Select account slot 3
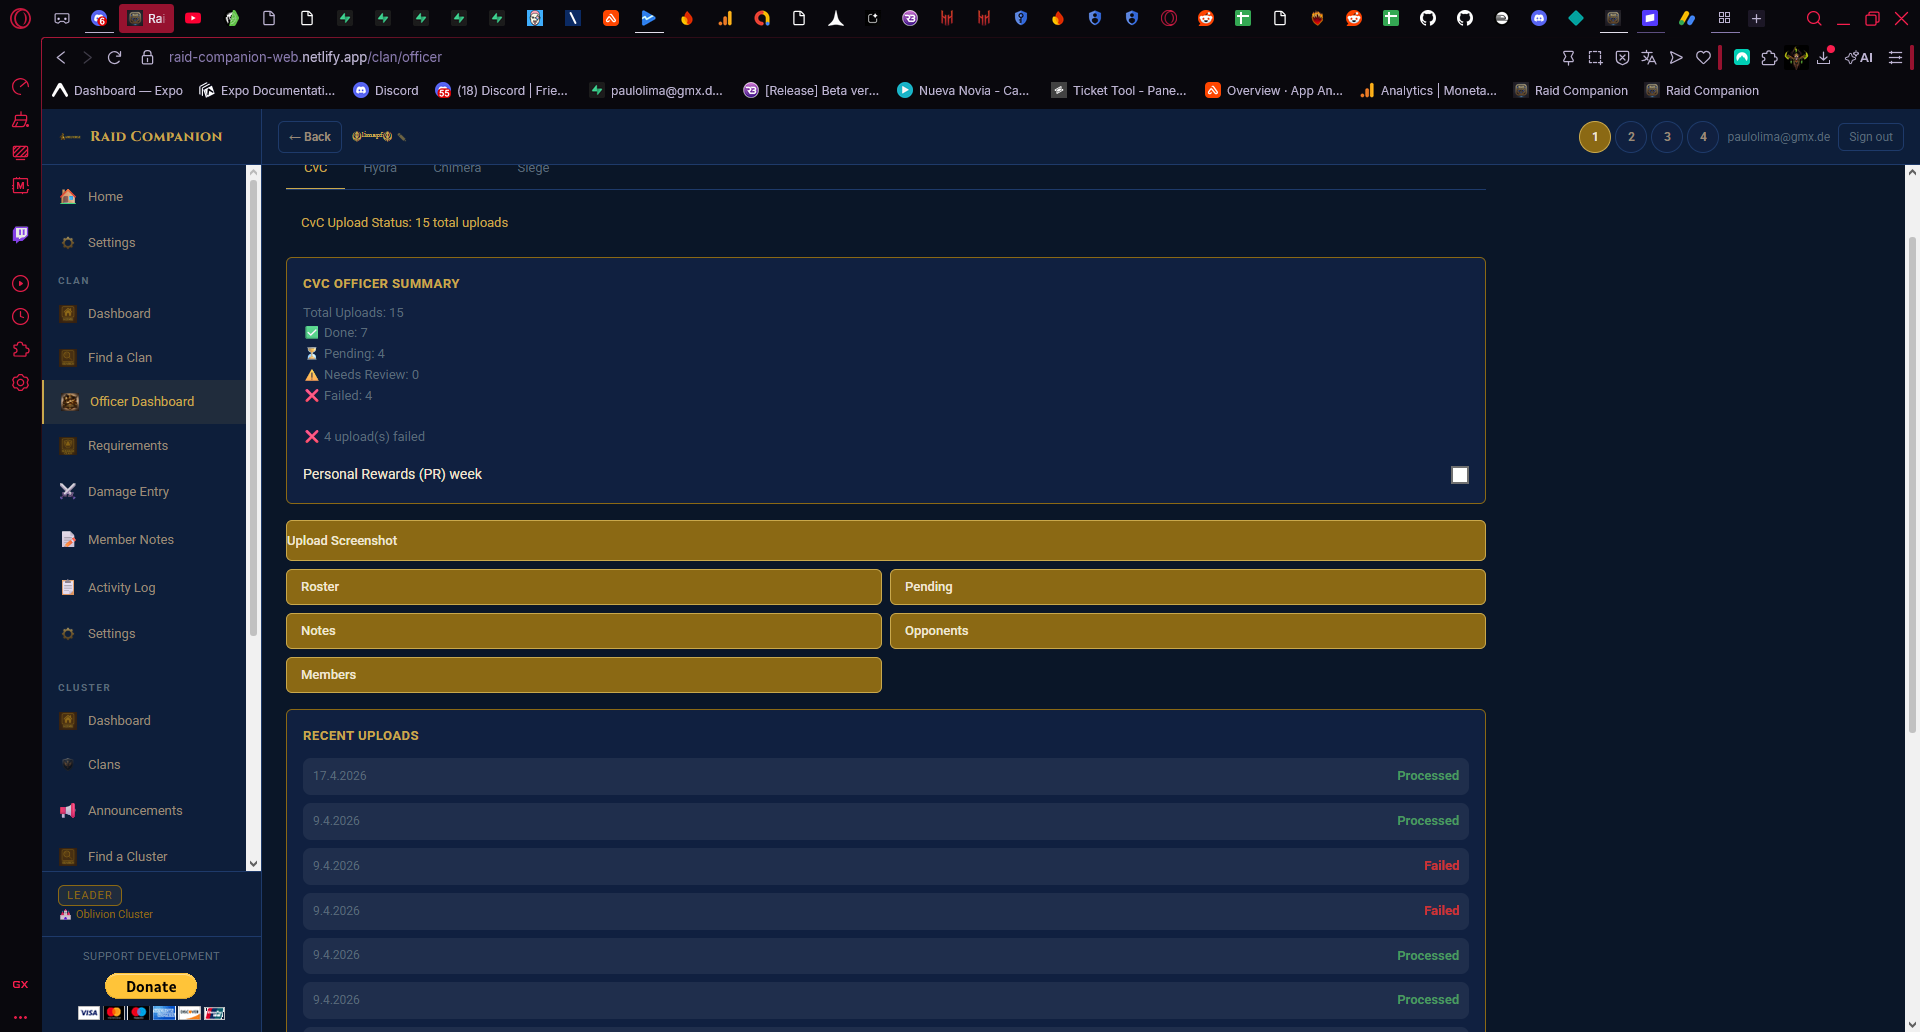1920x1032 pixels. [x=1667, y=137]
